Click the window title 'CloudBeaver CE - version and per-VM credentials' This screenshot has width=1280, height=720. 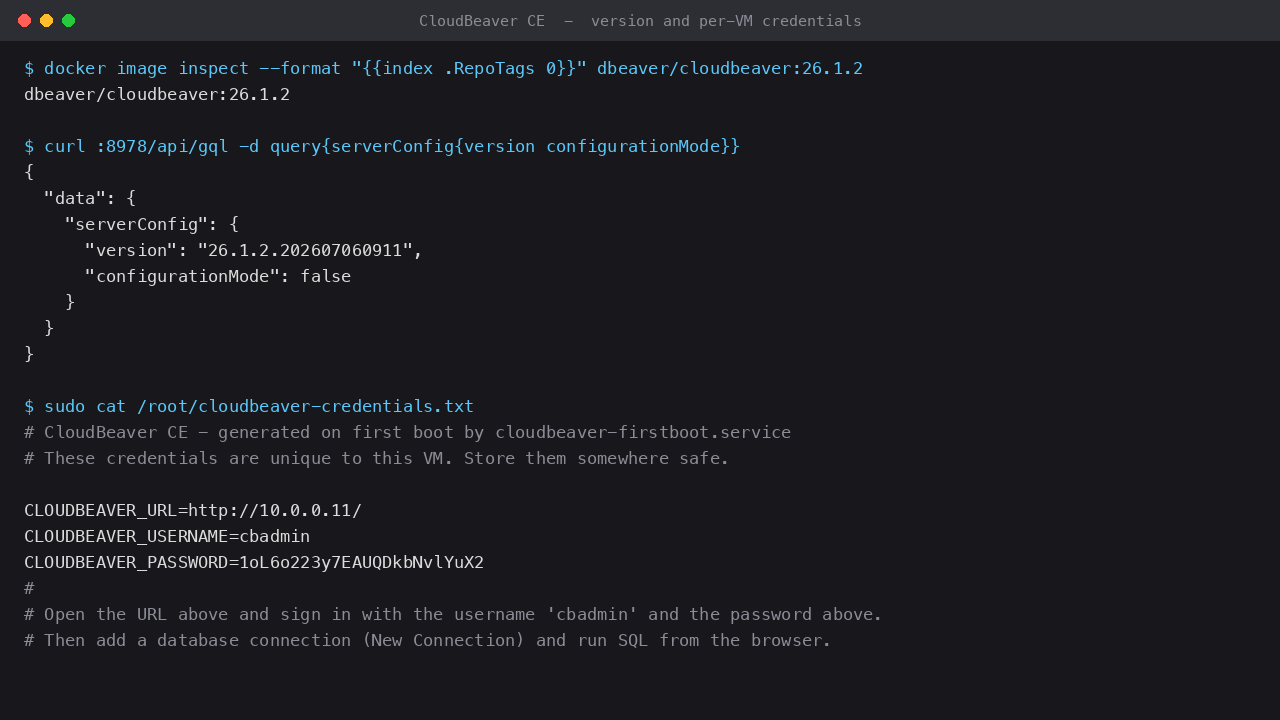point(640,21)
